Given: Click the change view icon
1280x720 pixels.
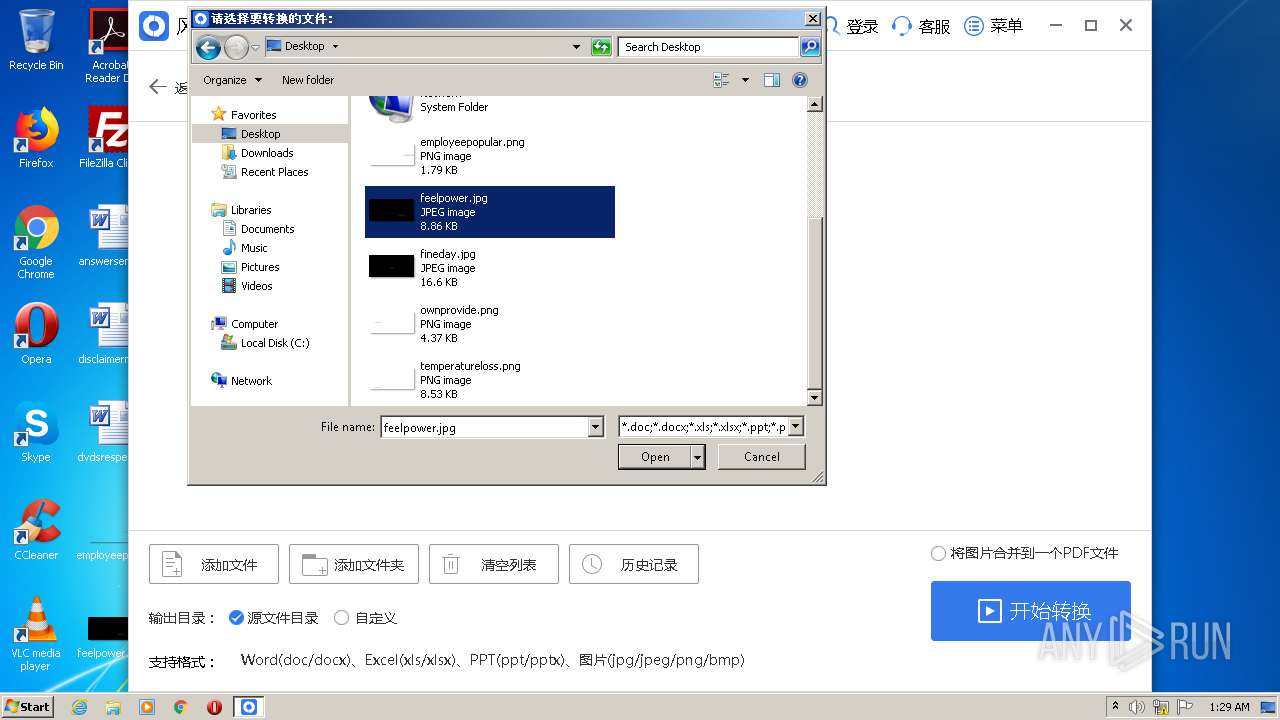Looking at the screenshot, I should click(721, 80).
